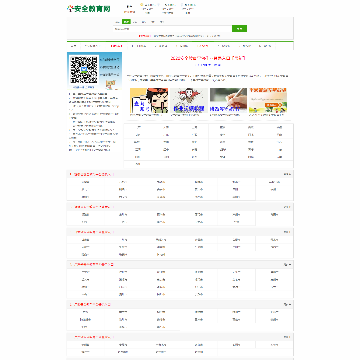This screenshot has height=360, width=360.
Task: Click the green search button
Action: (x=239, y=29)
